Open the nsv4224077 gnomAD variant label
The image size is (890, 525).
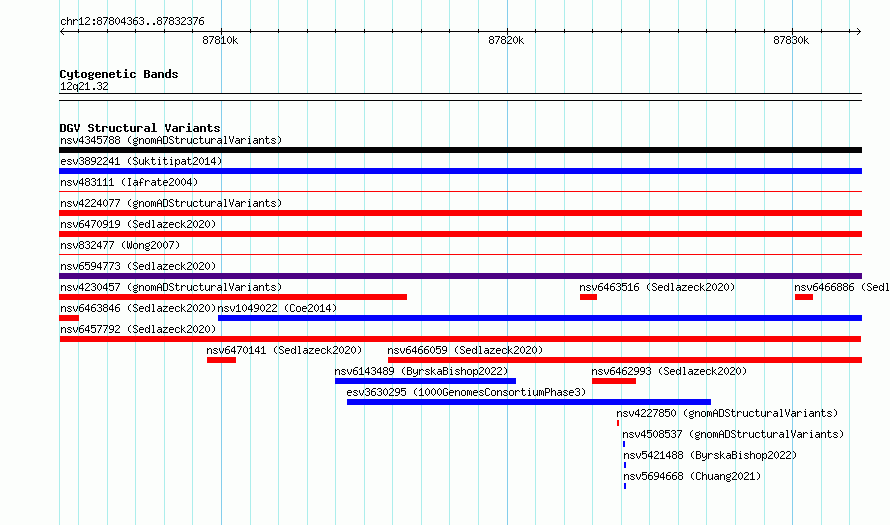171,203
